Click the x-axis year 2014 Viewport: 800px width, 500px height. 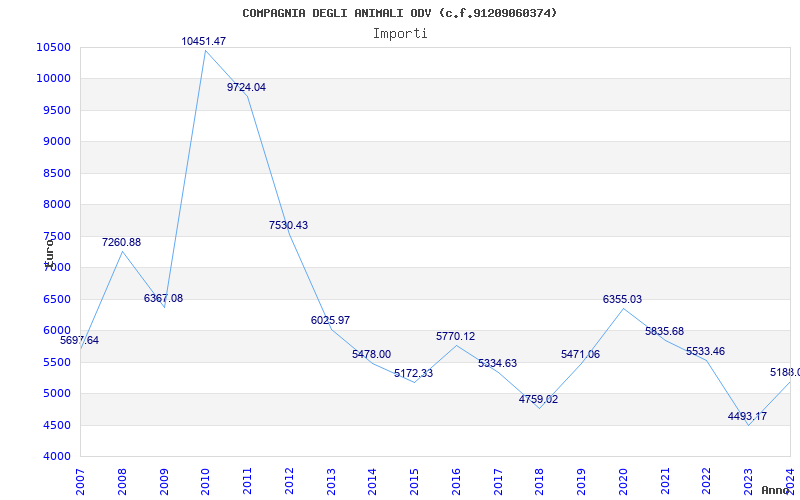(372, 482)
